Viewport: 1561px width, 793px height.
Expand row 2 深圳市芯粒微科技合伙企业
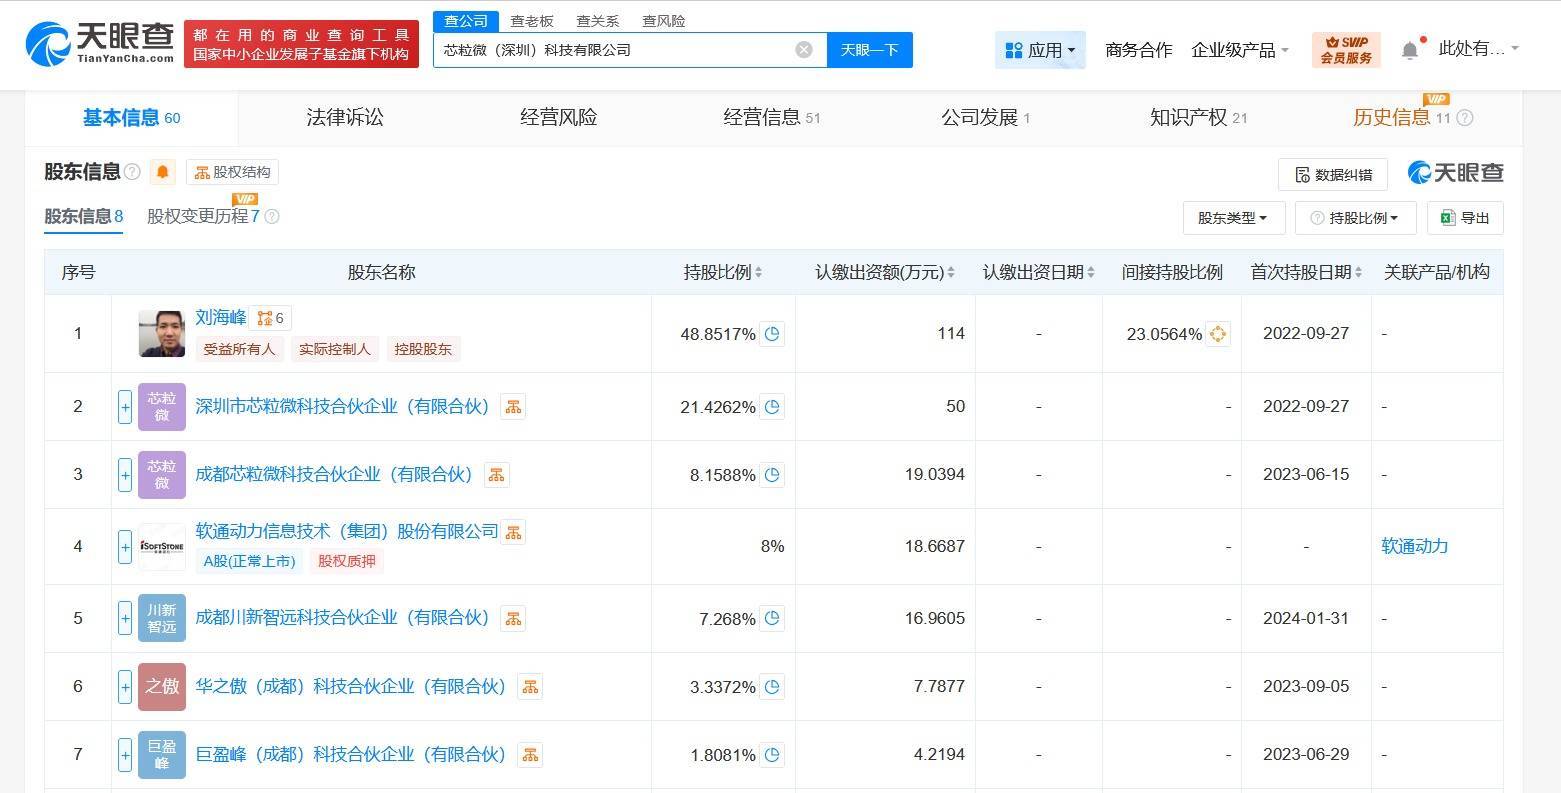click(125, 407)
